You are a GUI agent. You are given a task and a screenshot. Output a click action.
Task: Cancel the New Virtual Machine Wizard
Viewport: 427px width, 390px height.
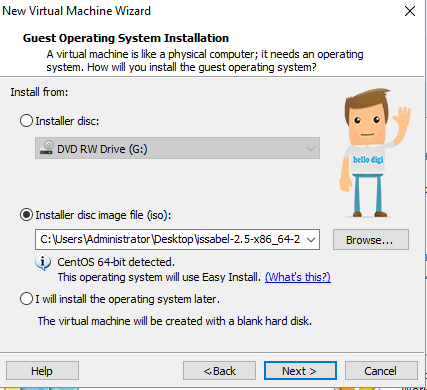(381, 371)
